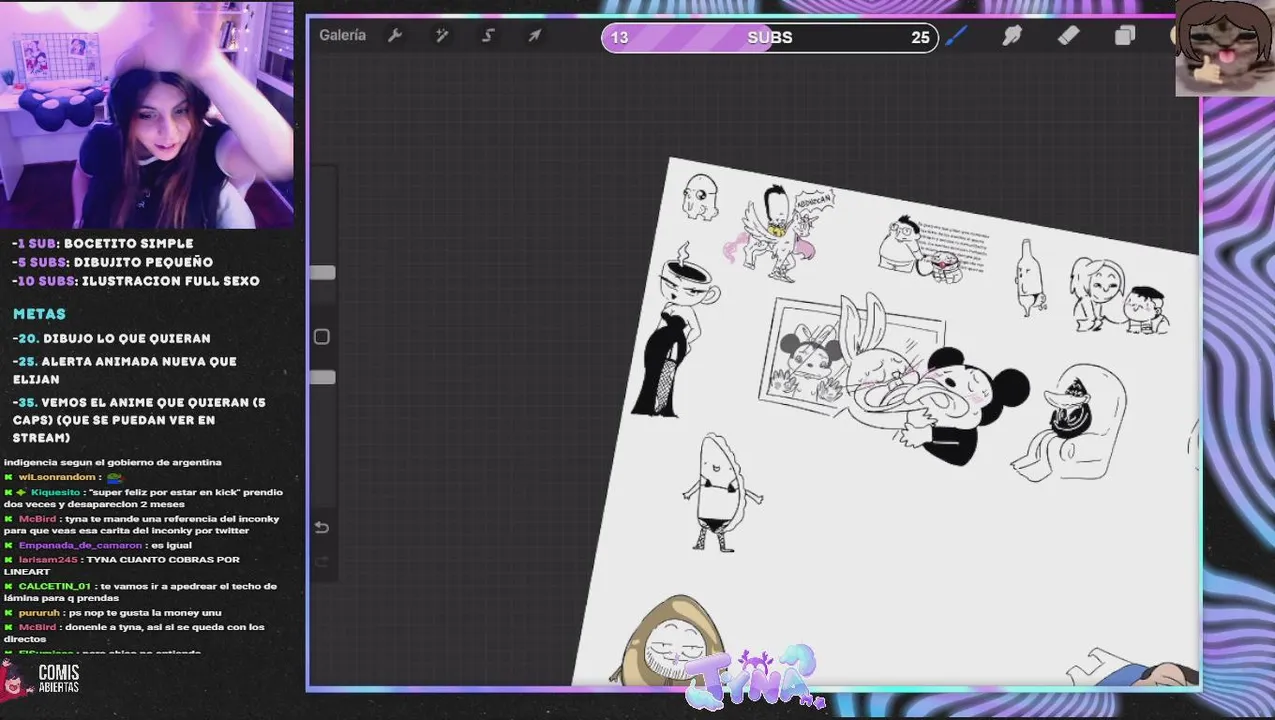The image size is (1275, 720).
Task: Click the number 25 on subs bar
Action: [920, 38]
